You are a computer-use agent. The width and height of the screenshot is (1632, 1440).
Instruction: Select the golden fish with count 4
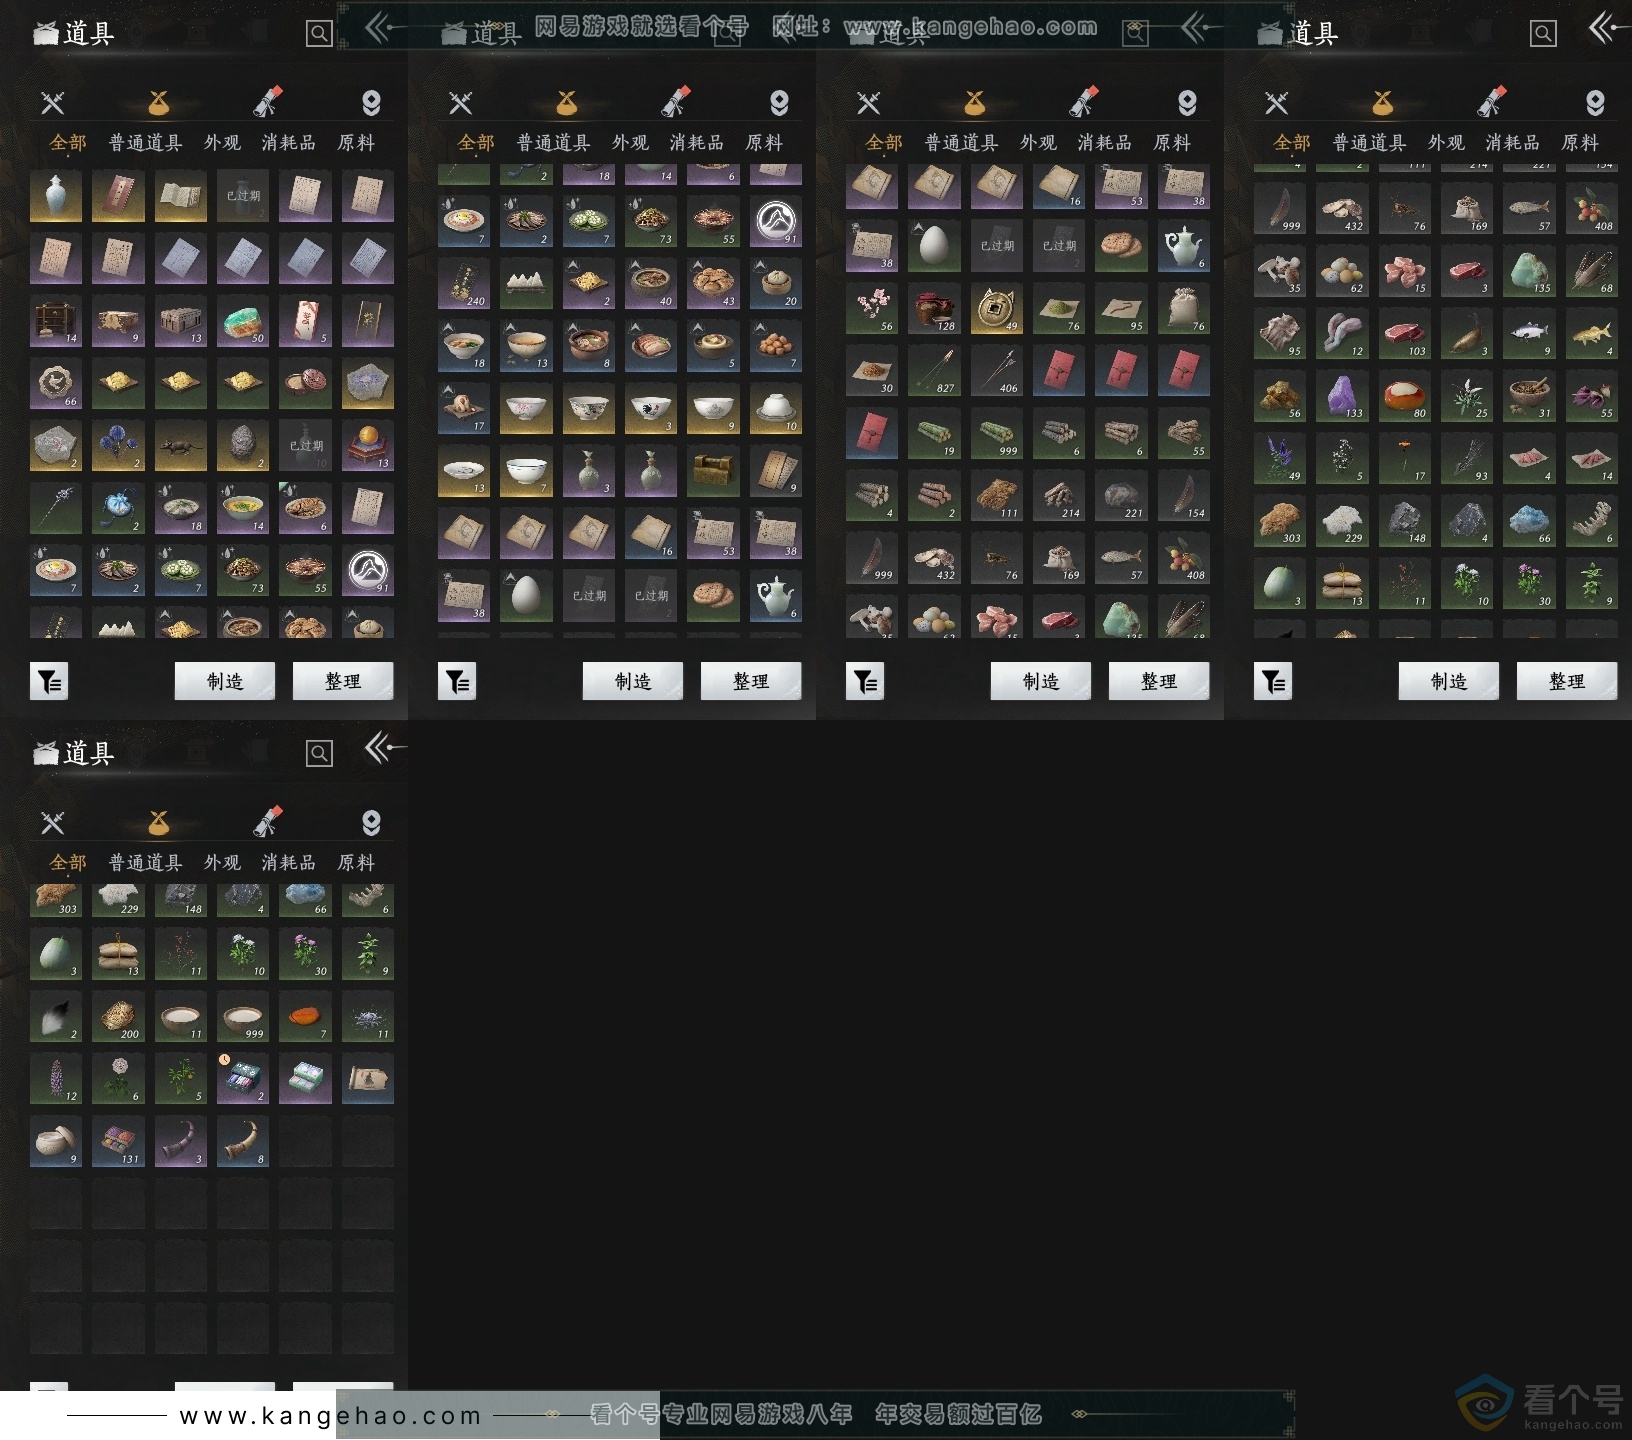[x=1592, y=334]
